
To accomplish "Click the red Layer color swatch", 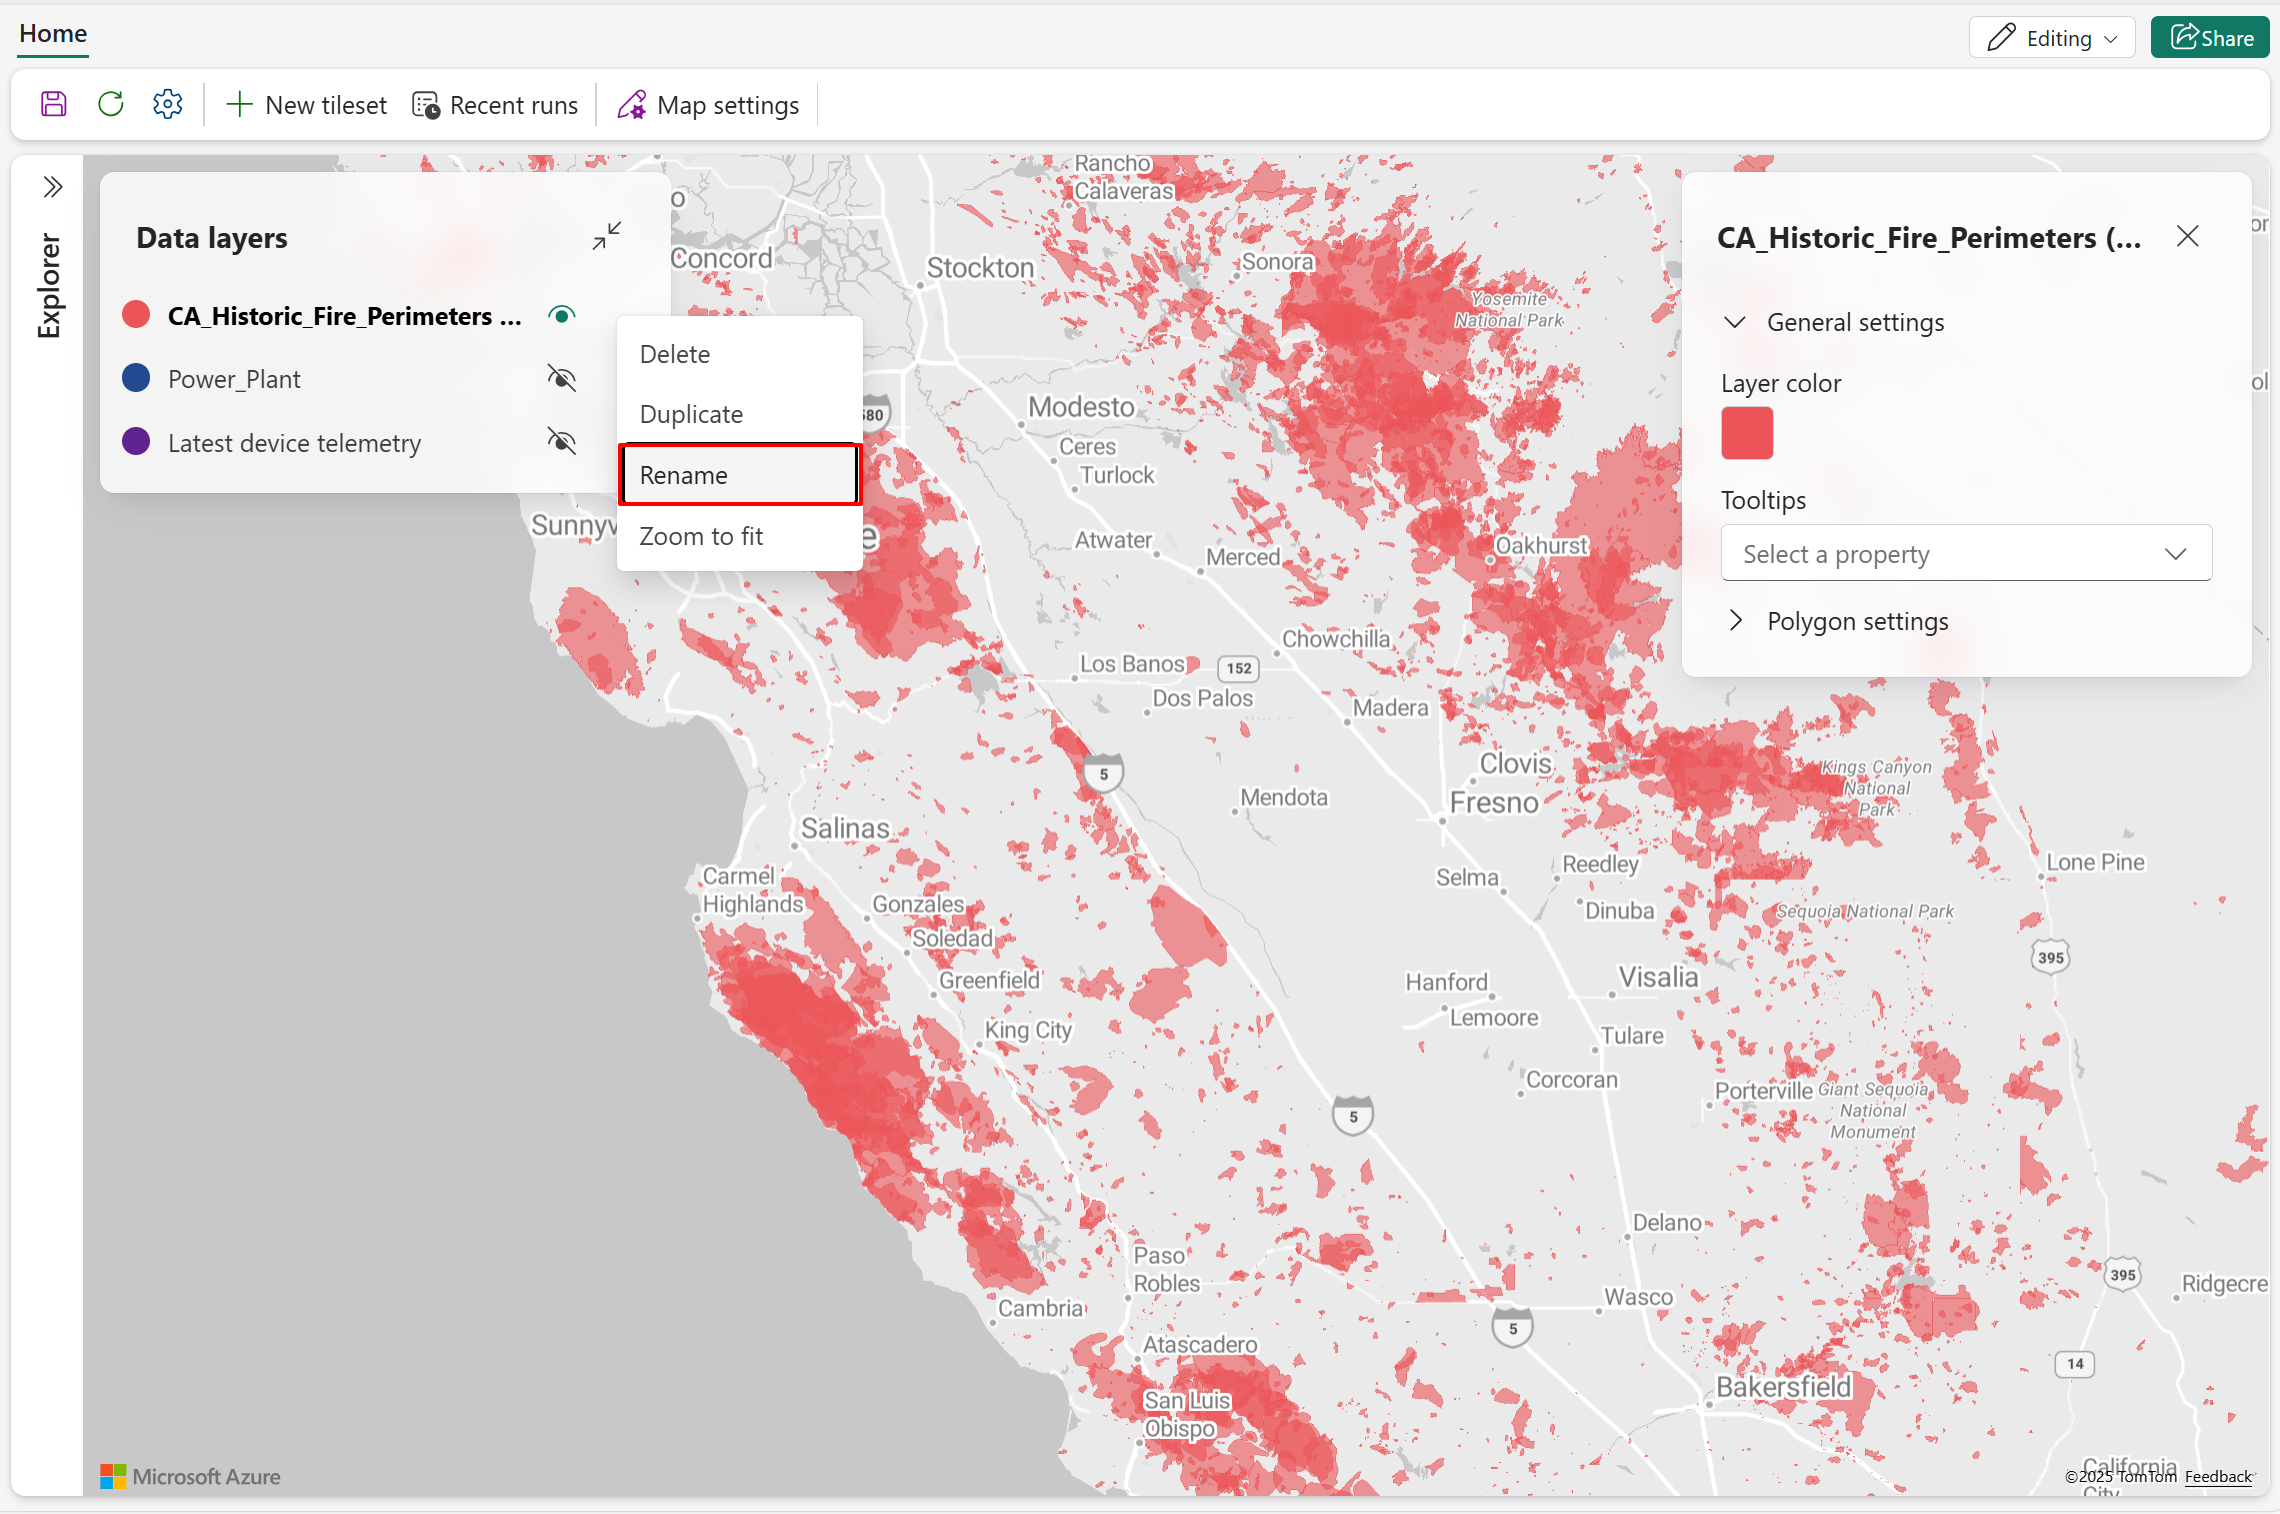I will [1746, 434].
